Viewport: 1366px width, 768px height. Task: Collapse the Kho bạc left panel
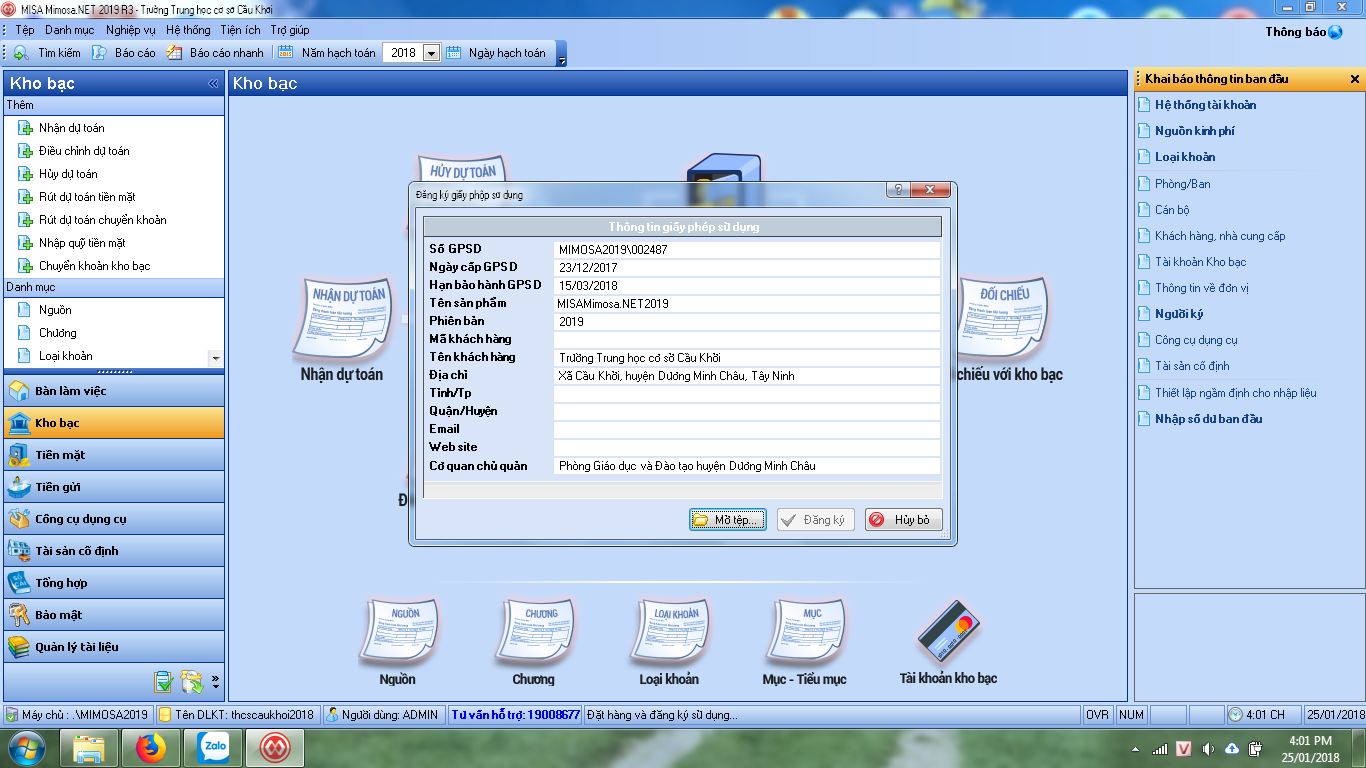pyautogui.click(x=213, y=84)
